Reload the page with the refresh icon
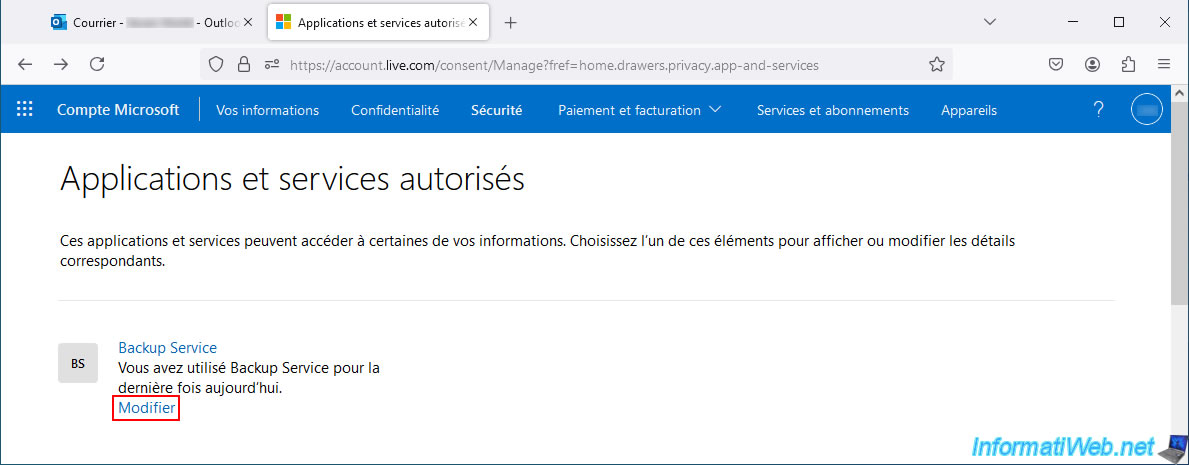 pyautogui.click(x=97, y=64)
